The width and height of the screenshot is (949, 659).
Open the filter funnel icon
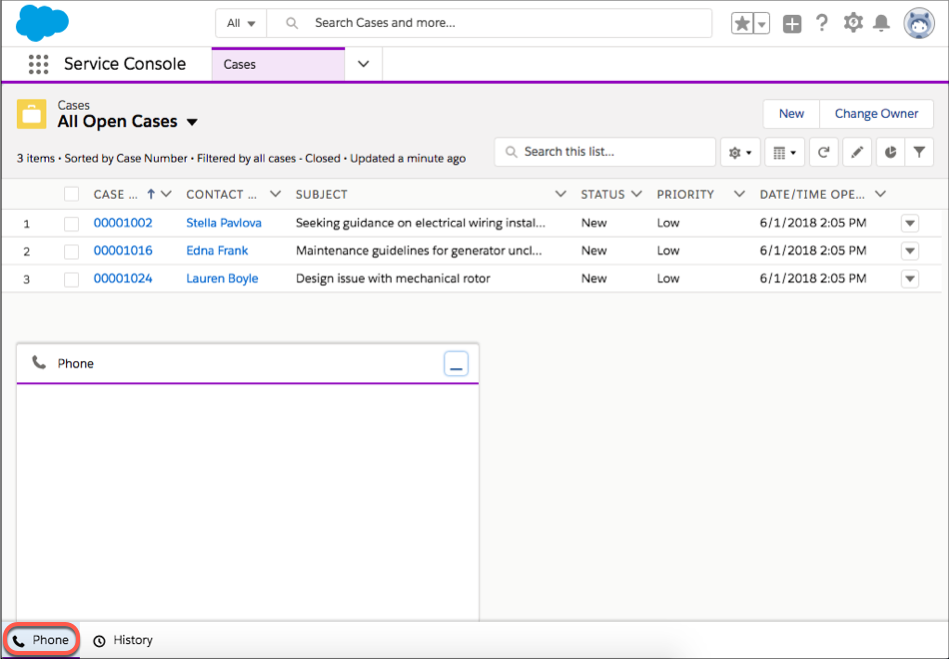point(919,152)
